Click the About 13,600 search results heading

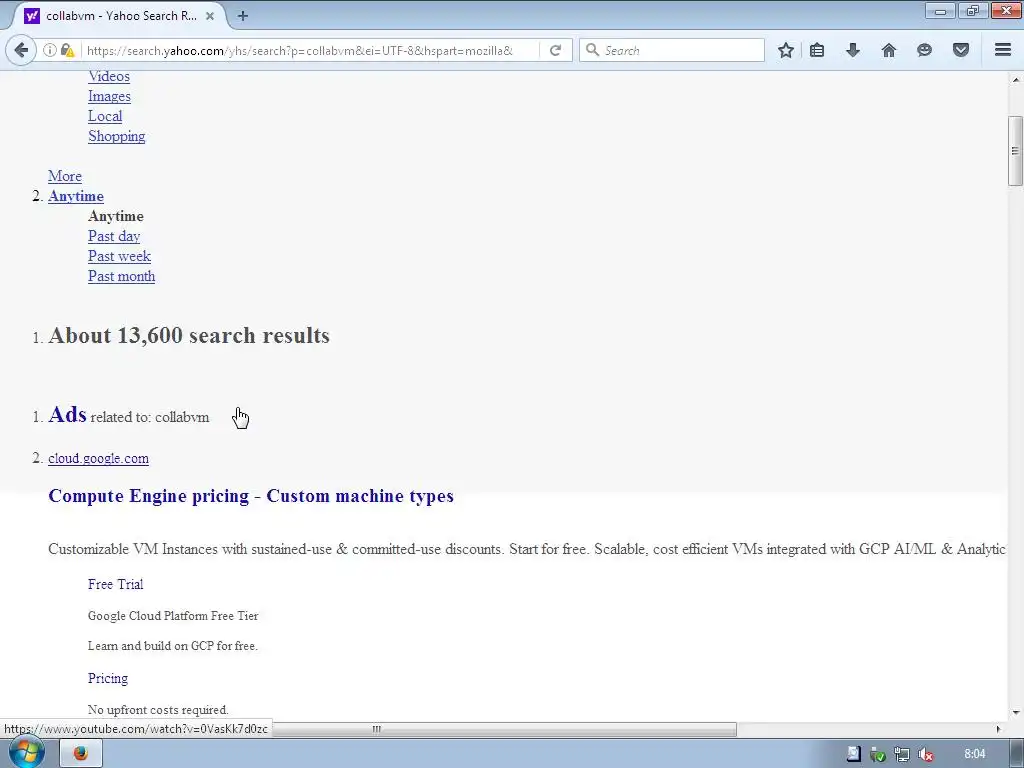click(189, 336)
